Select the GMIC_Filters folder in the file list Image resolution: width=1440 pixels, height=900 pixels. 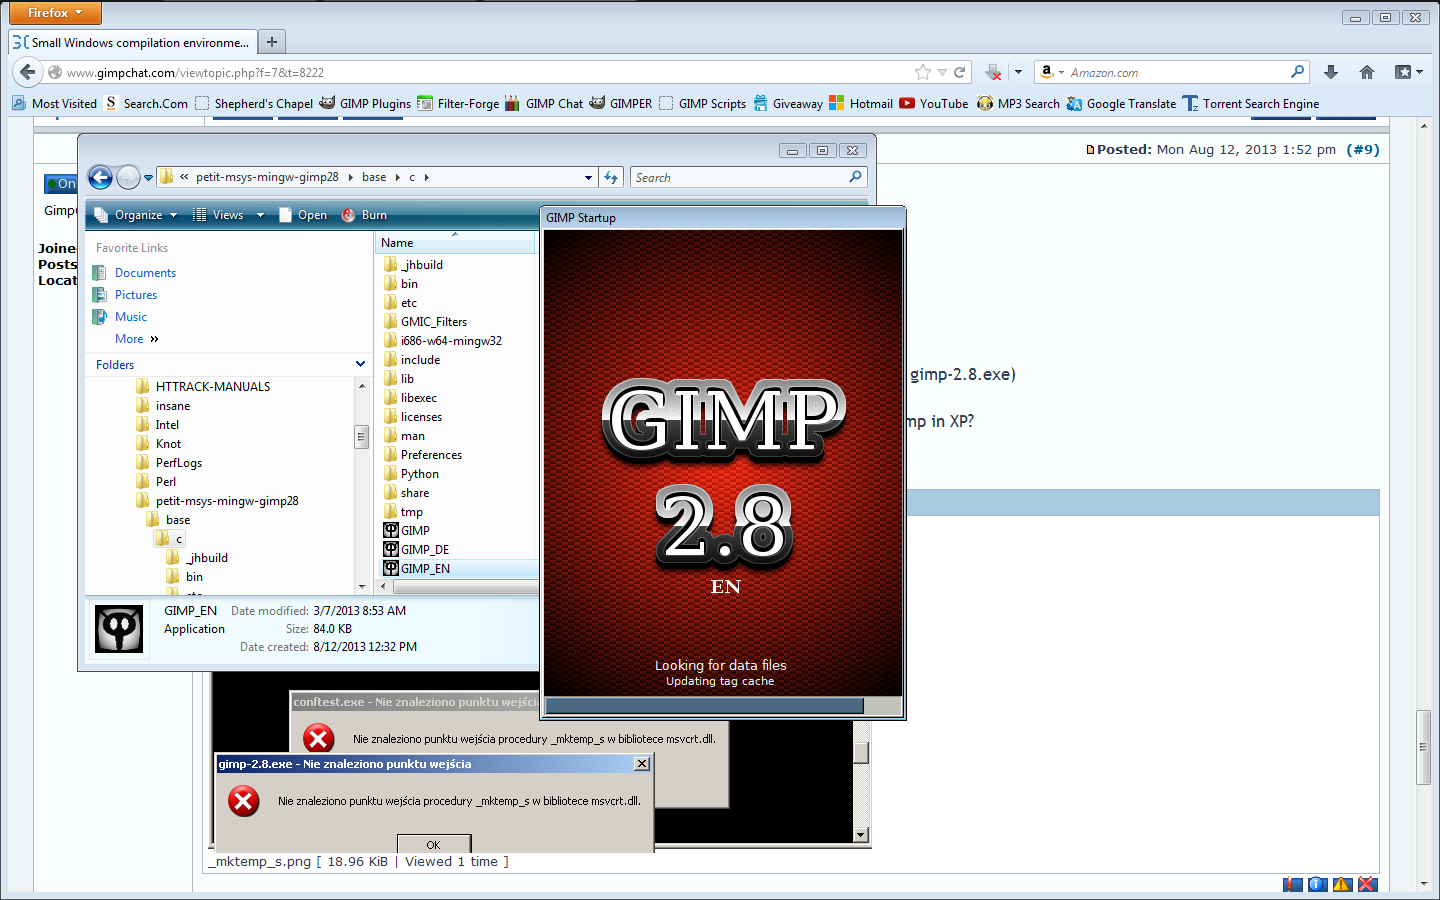425,322
